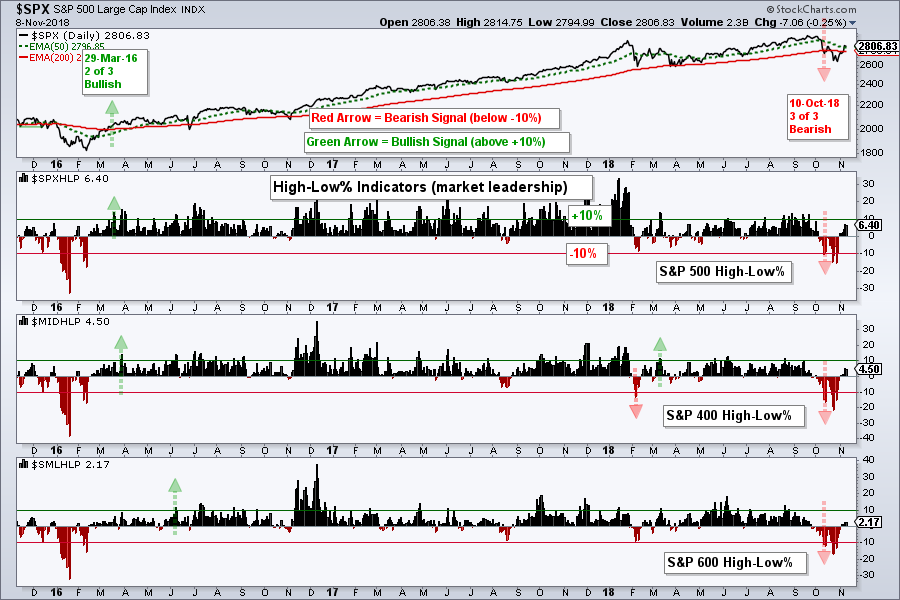Select the 'S&P 500 Large Cap Index' title text

click(x=117, y=10)
